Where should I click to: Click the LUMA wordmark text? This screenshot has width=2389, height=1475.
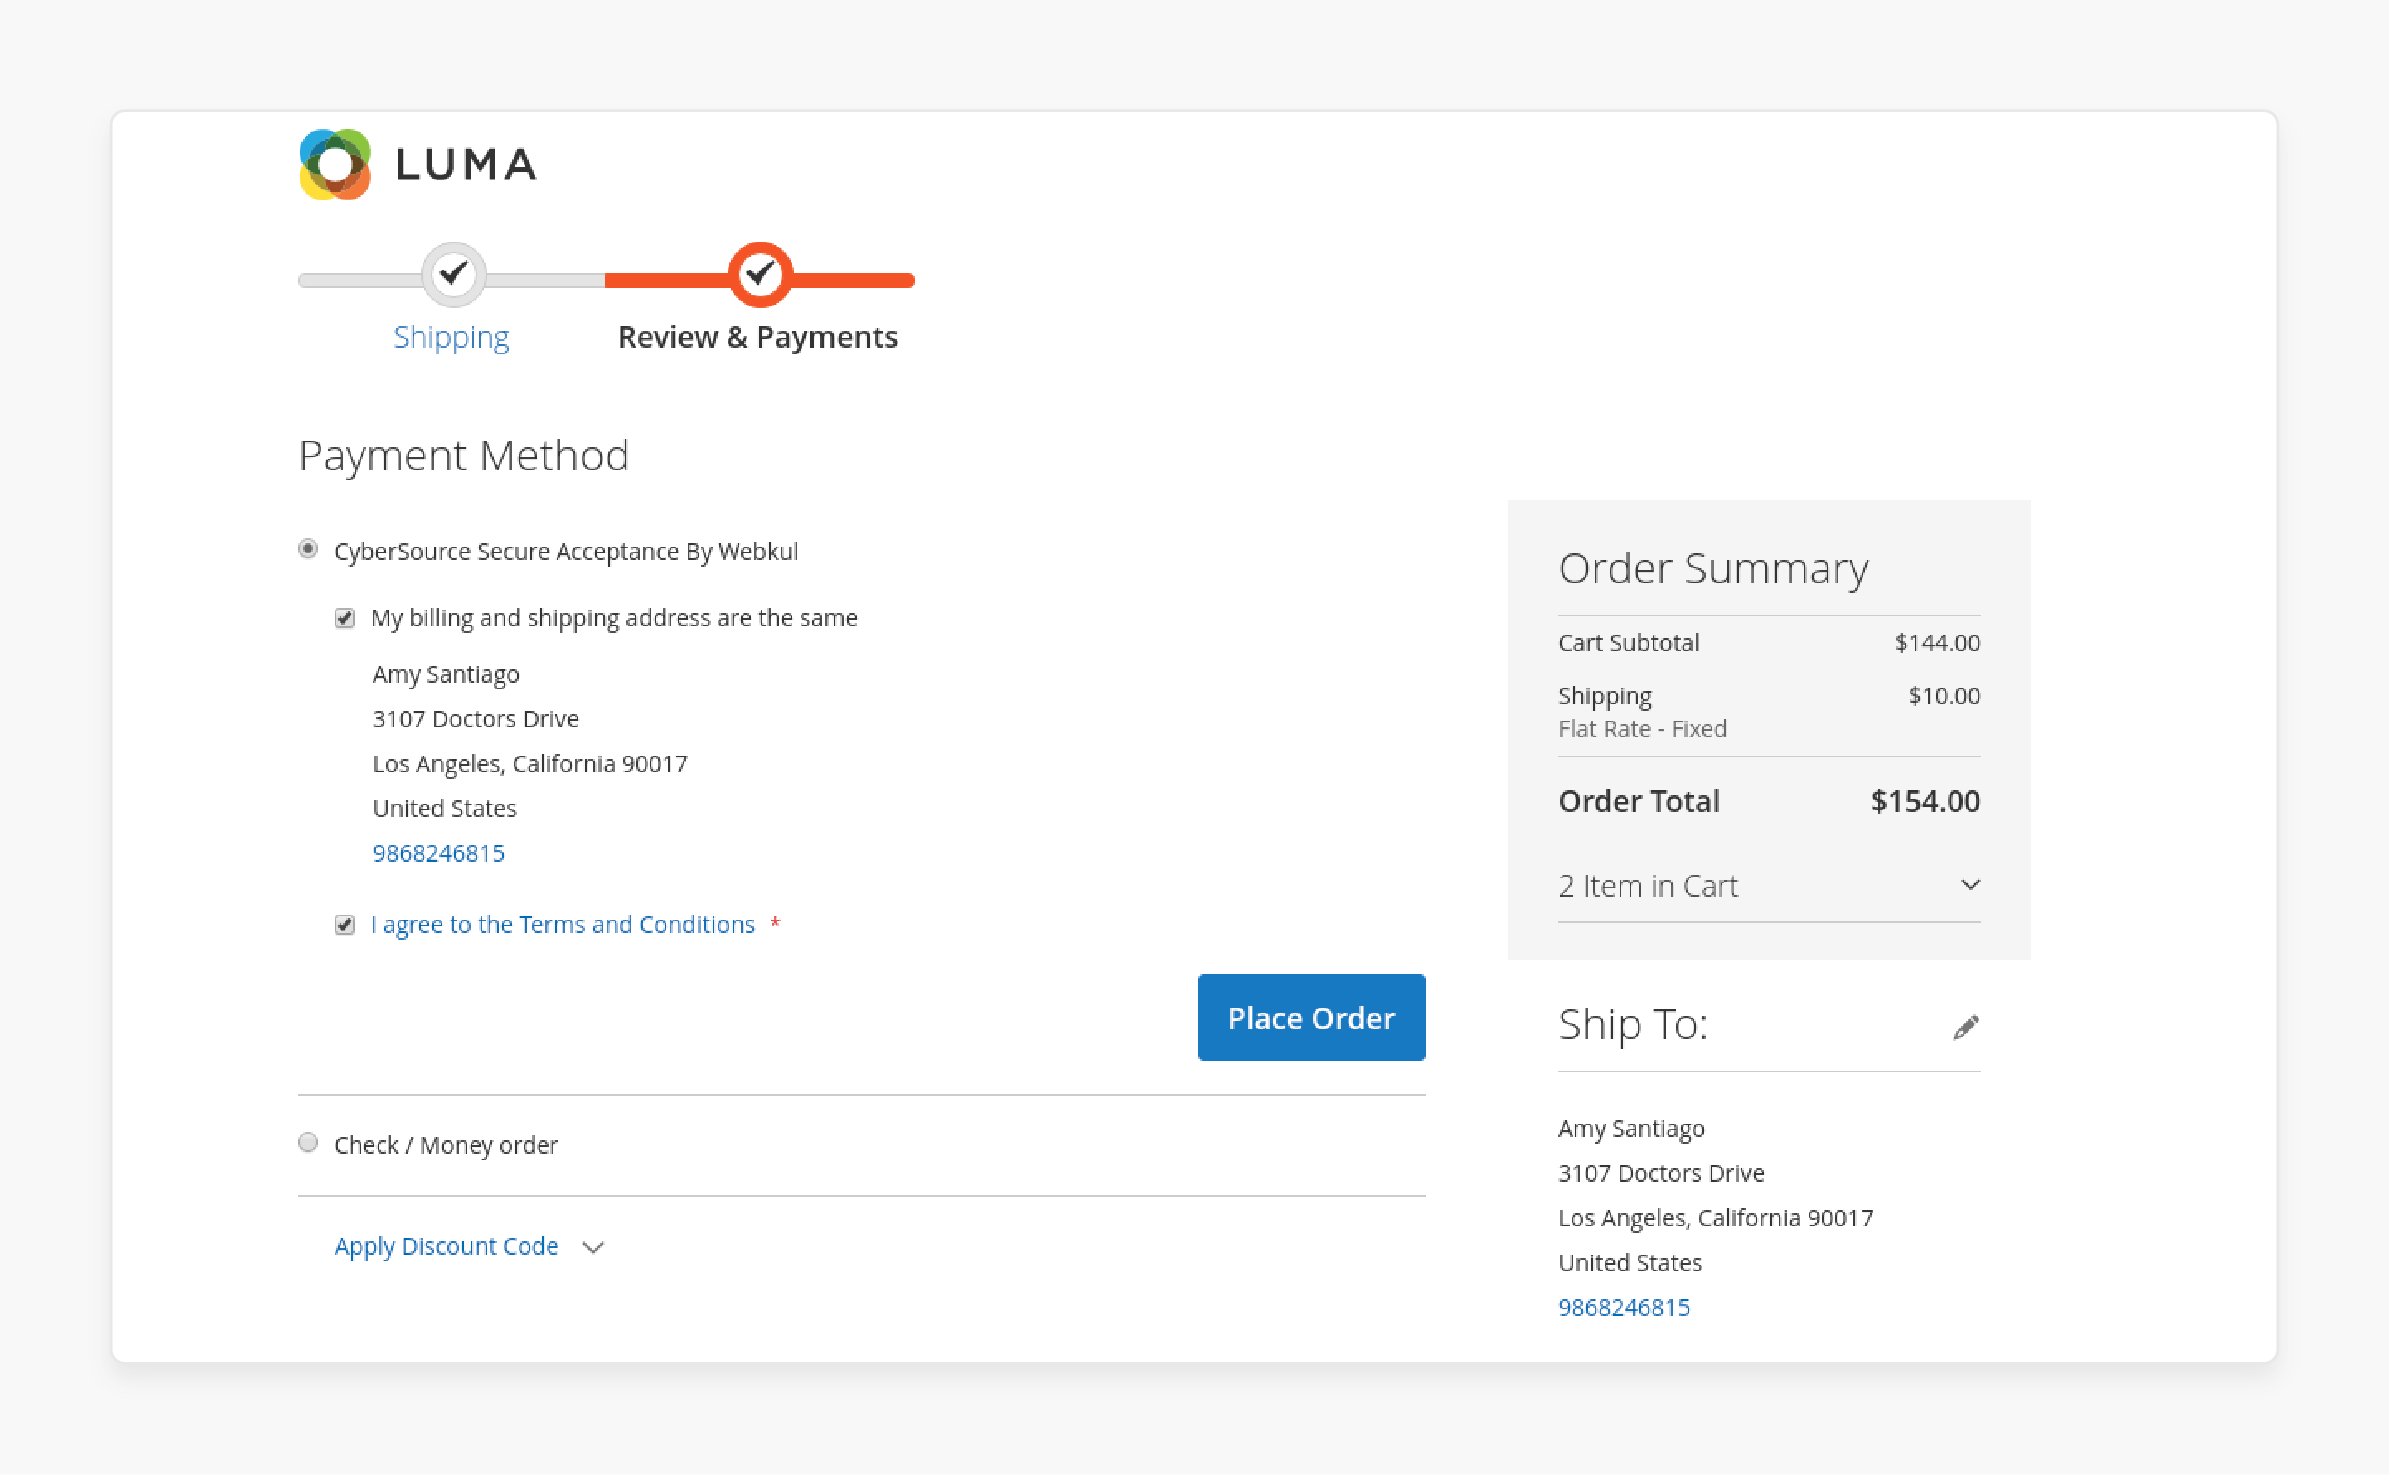pyautogui.click(x=466, y=165)
